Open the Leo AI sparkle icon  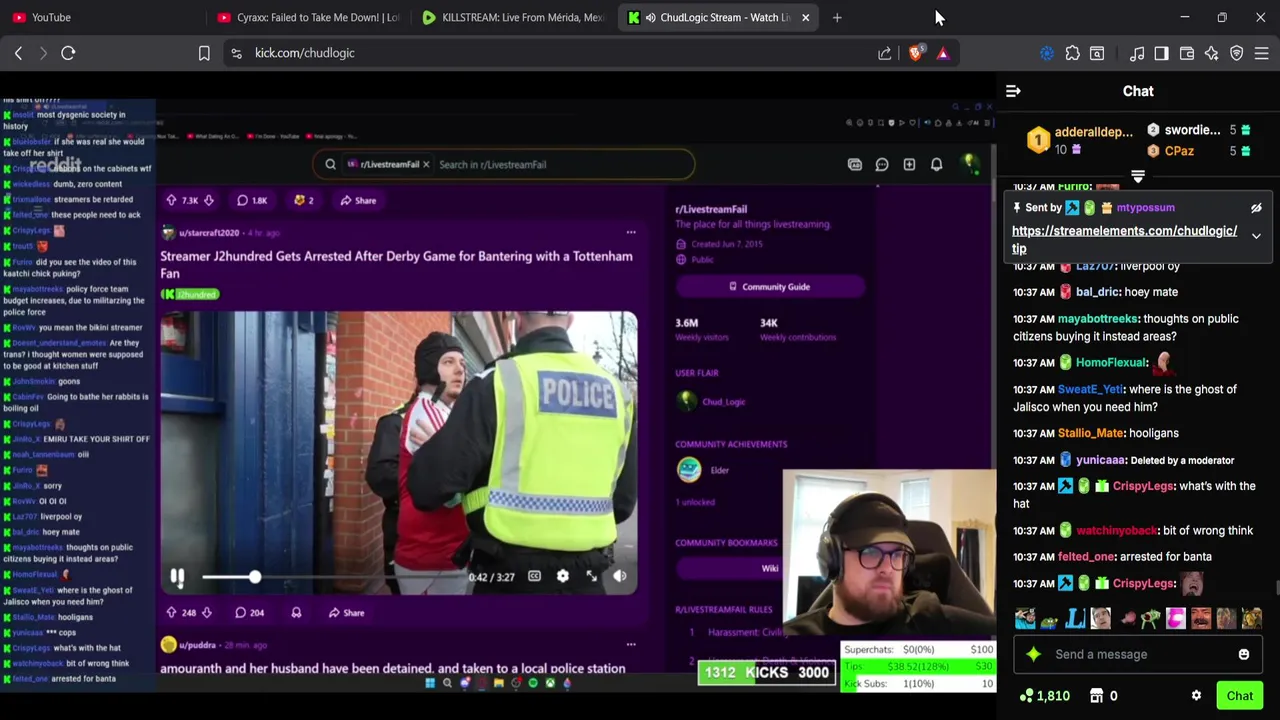(x=1212, y=53)
